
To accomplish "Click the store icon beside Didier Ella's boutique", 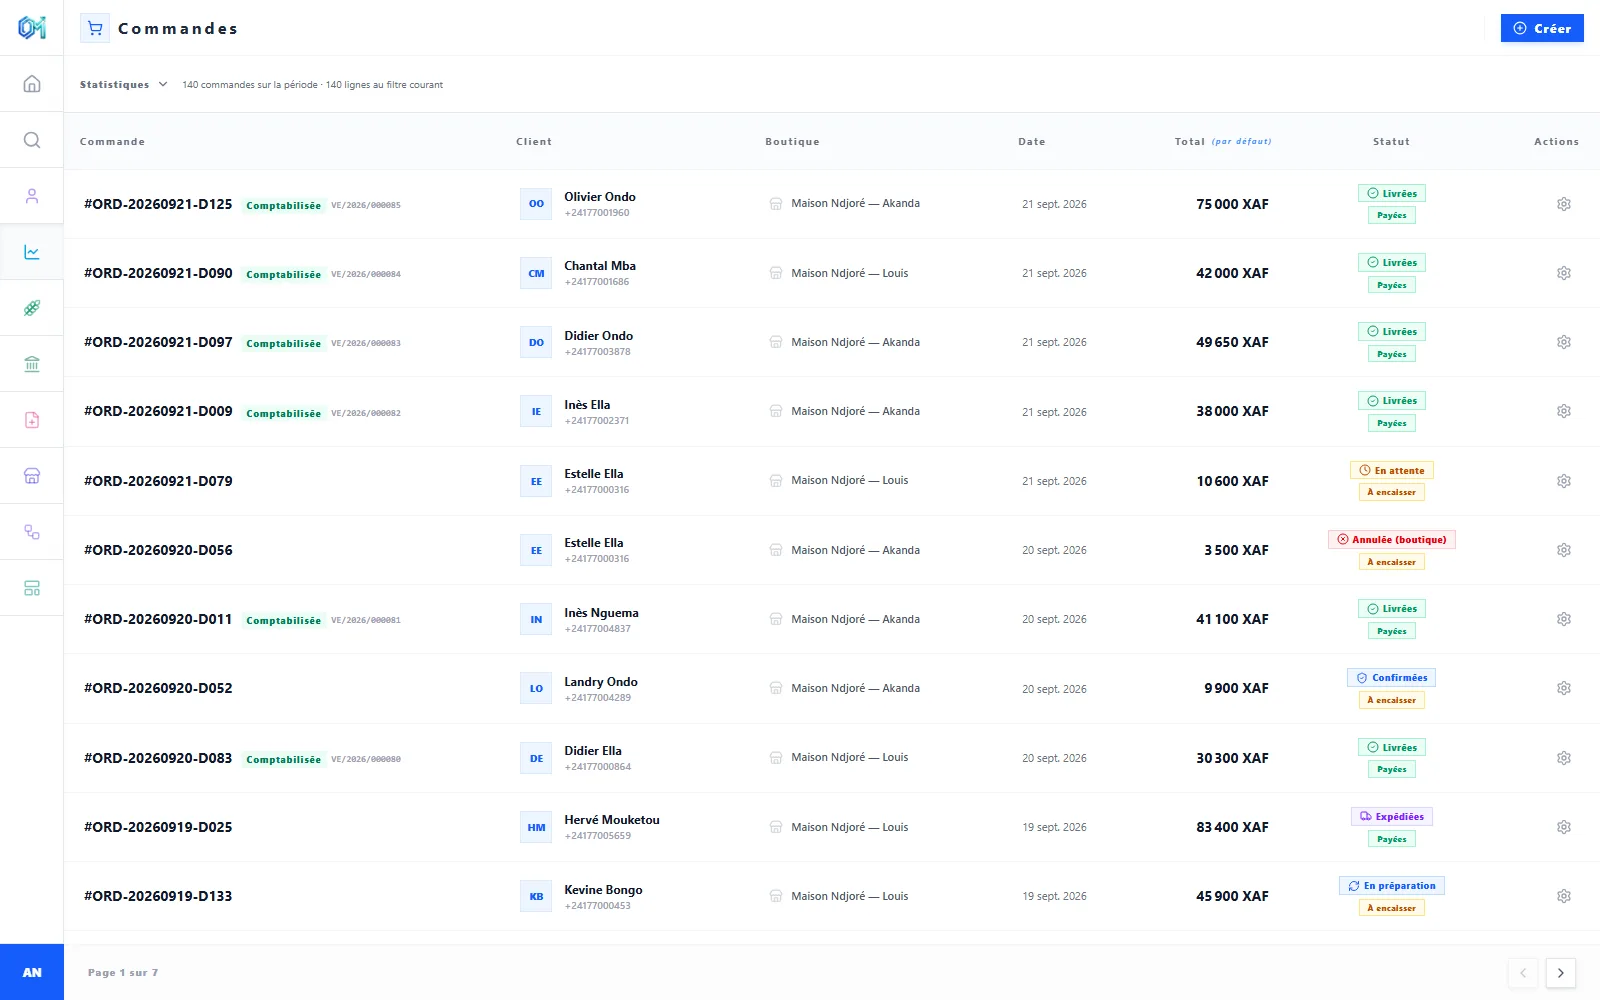I will (x=776, y=758).
